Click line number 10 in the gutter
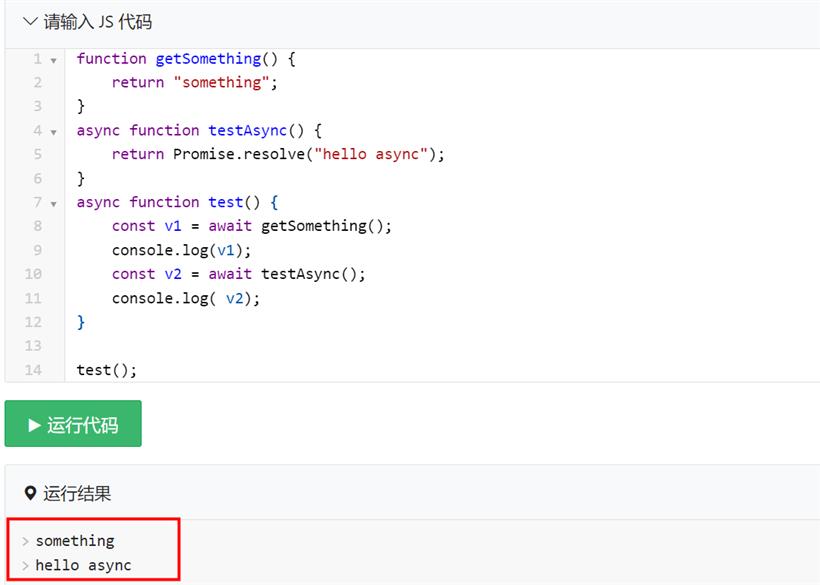Viewport: 820px width, 585px height. pos(33,274)
